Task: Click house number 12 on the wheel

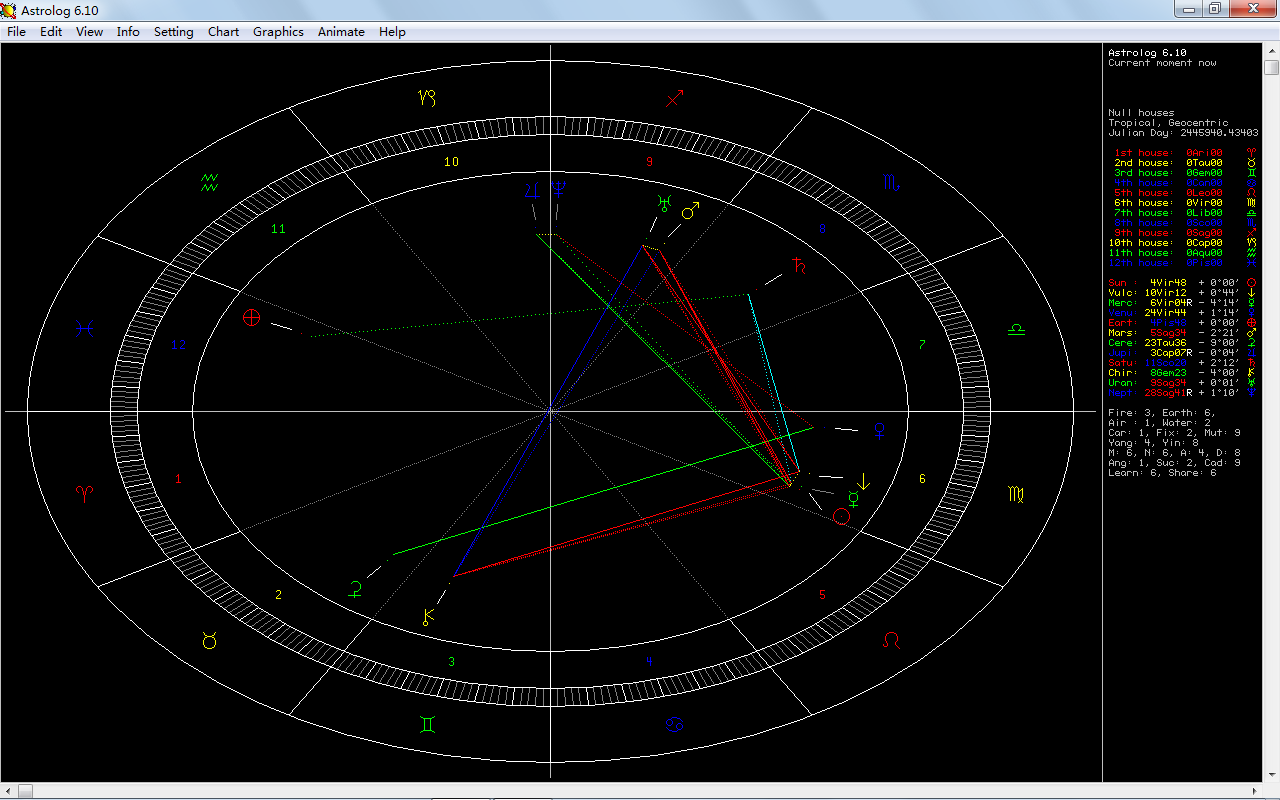Action: (x=178, y=345)
